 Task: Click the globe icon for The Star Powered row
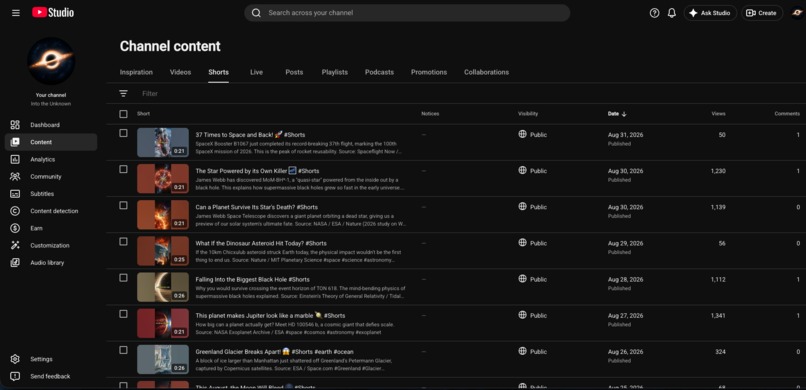click(x=523, y=170)
